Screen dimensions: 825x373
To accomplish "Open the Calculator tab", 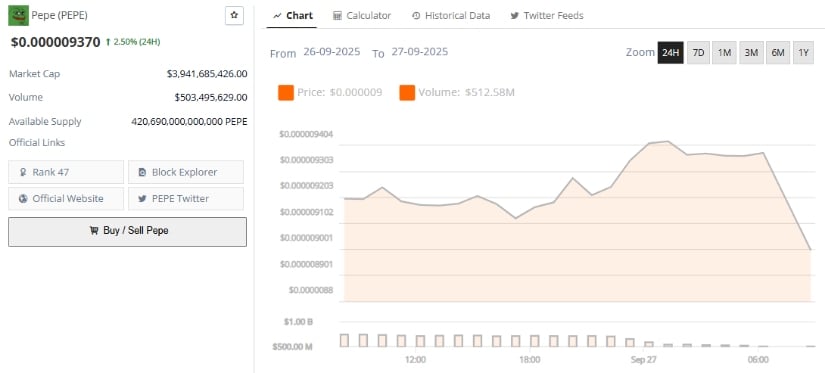I will tap(362, 16).
